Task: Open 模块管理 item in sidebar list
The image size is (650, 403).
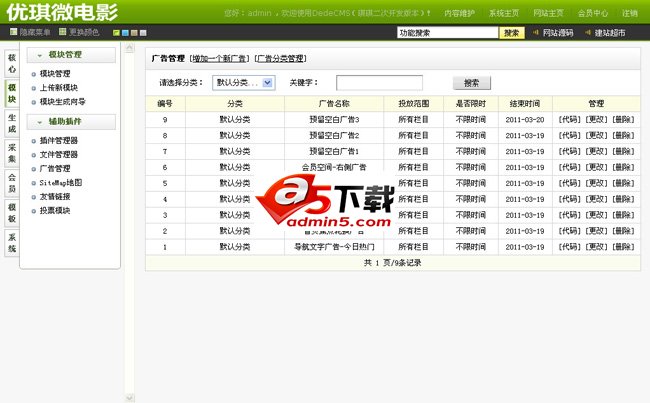Action: 55,74
